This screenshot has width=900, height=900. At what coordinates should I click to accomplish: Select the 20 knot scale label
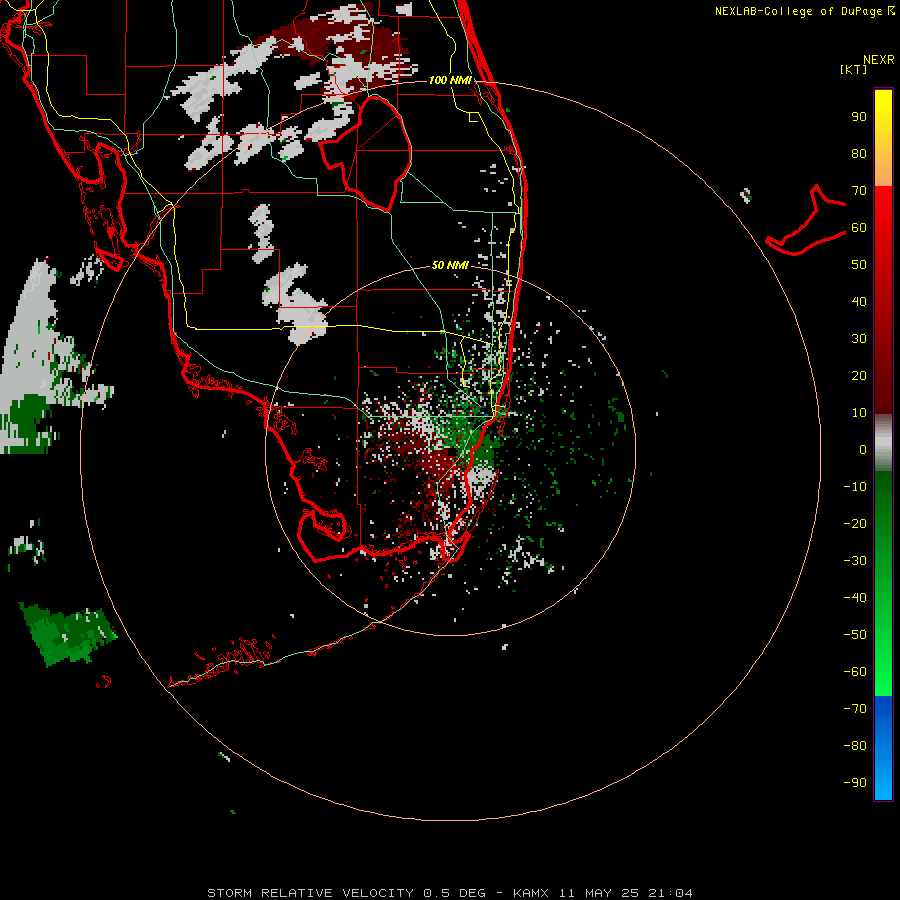[859, 375]
